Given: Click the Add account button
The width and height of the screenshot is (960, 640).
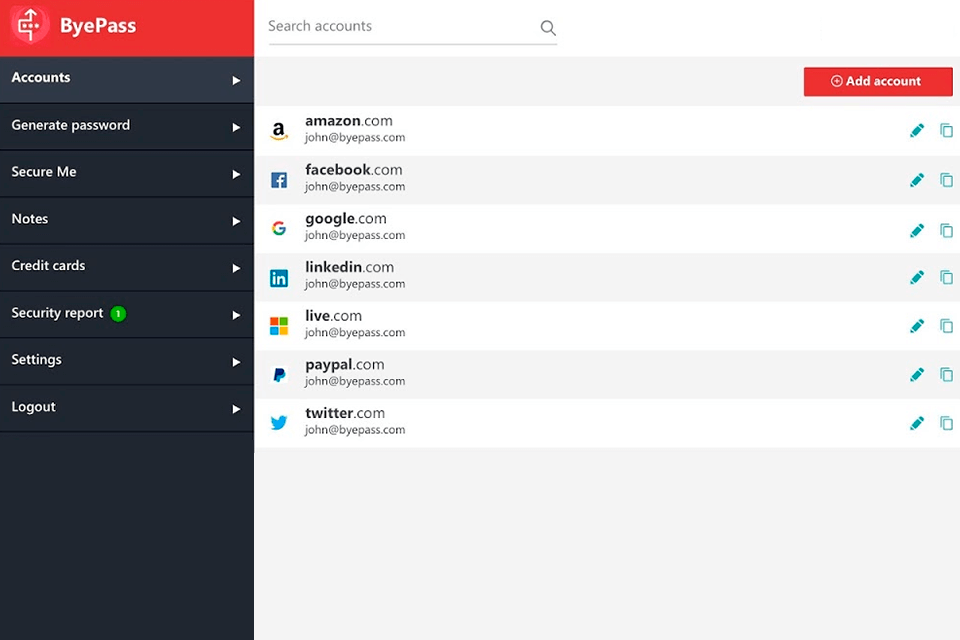Looking at the screenshot, I should tap(877, 81).
